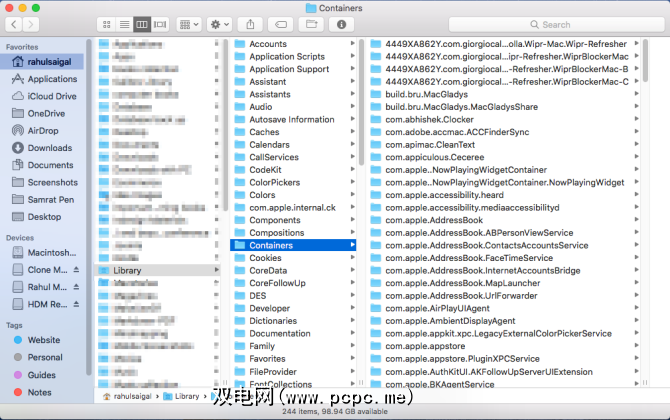670x420 pixels.
Task: Eject the Clone M... volume
Action: tap(76, 270)
